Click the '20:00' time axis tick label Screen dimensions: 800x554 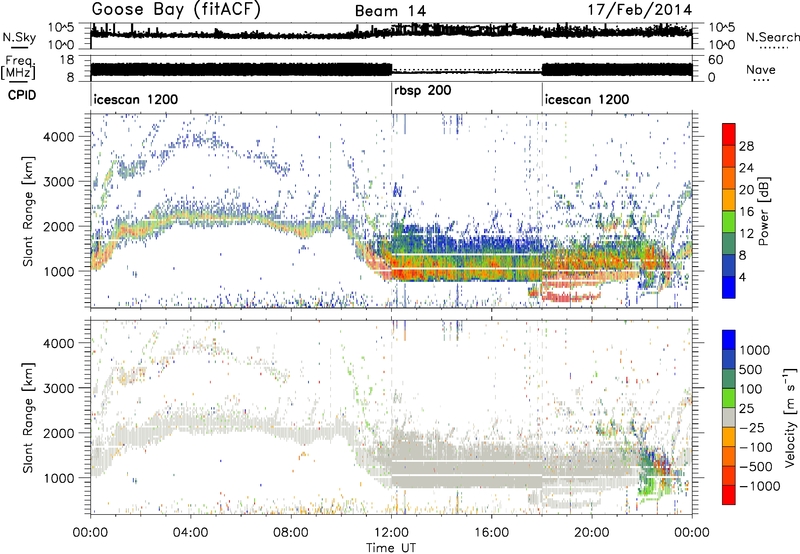click(x=591, y=533)
